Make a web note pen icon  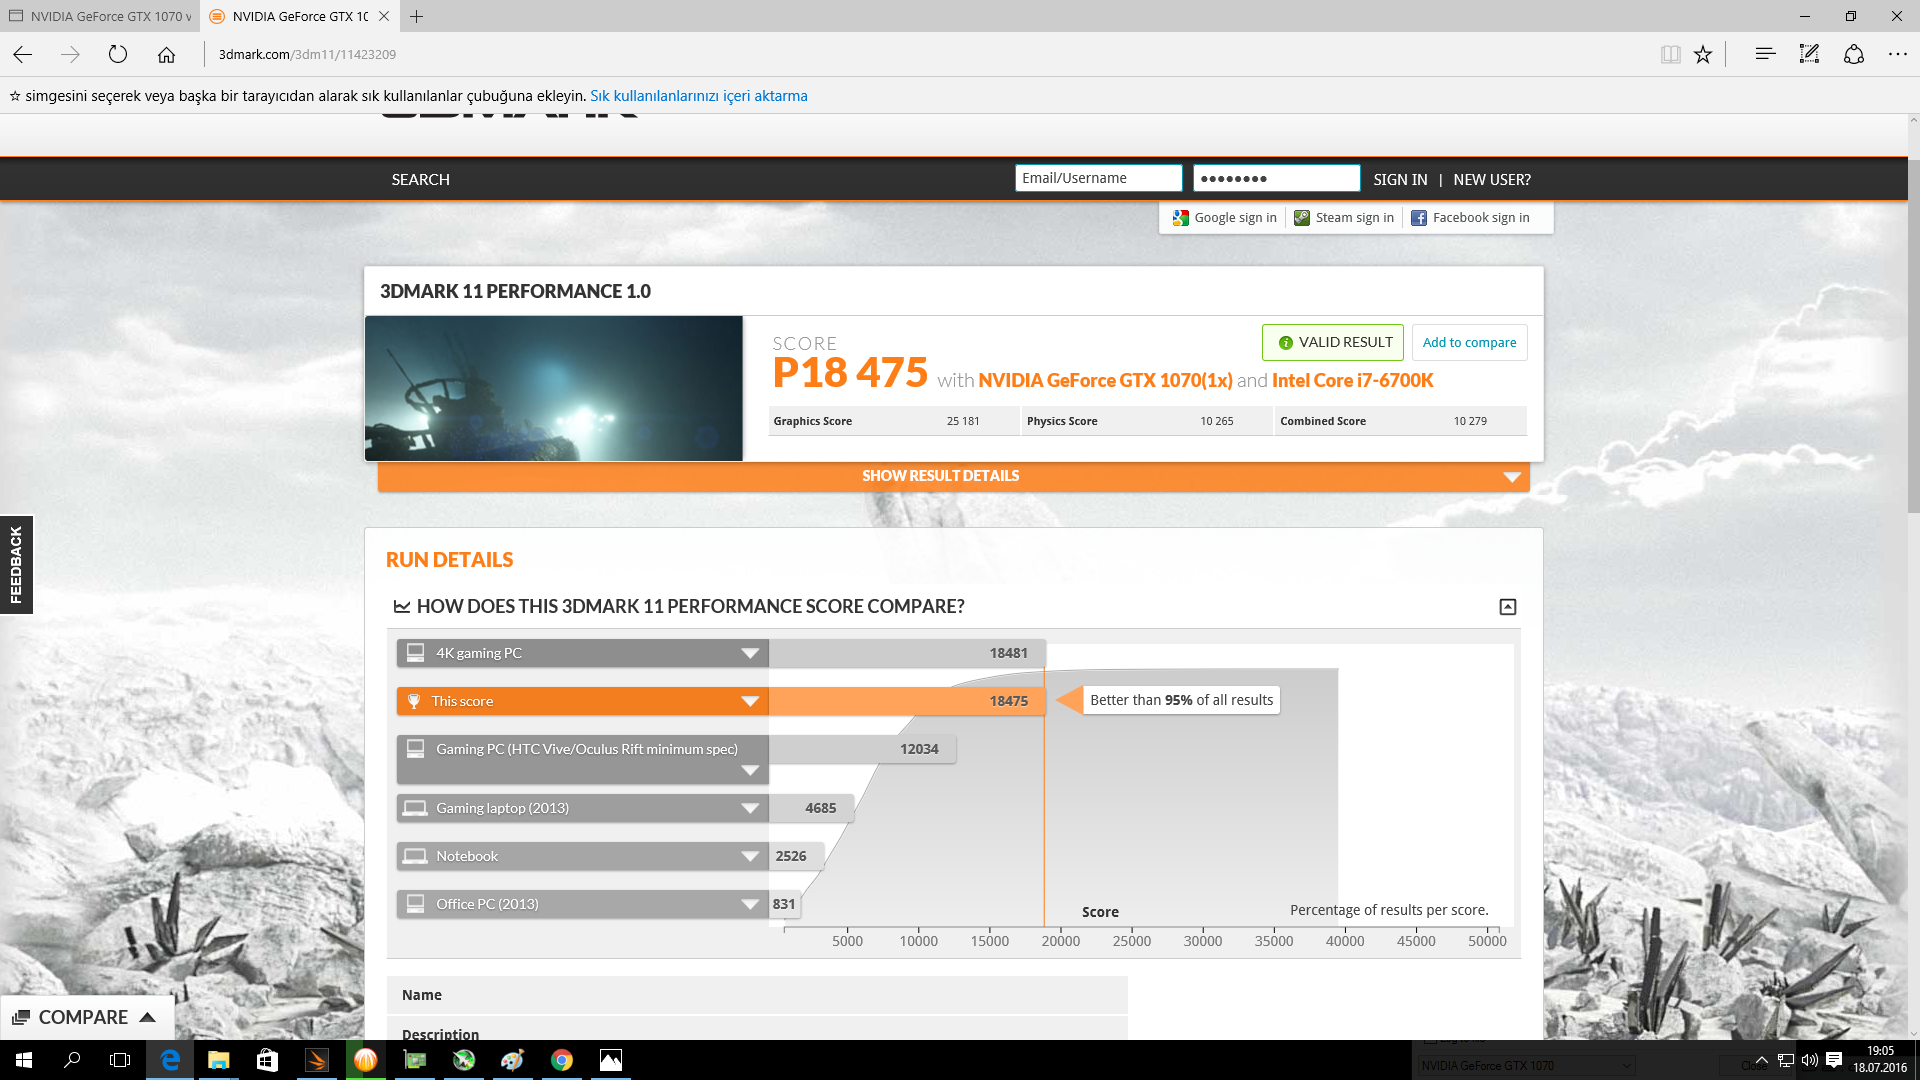(1809, 54)
